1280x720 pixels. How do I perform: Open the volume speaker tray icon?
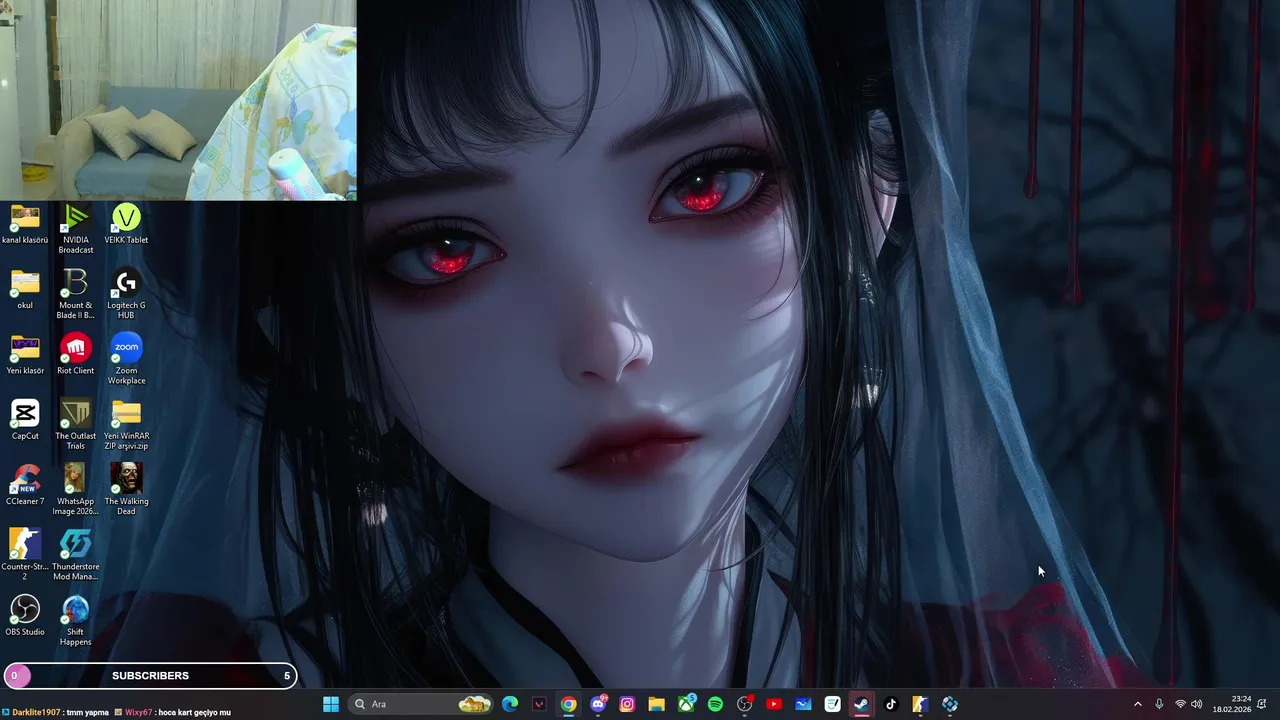coord(1197,704)
